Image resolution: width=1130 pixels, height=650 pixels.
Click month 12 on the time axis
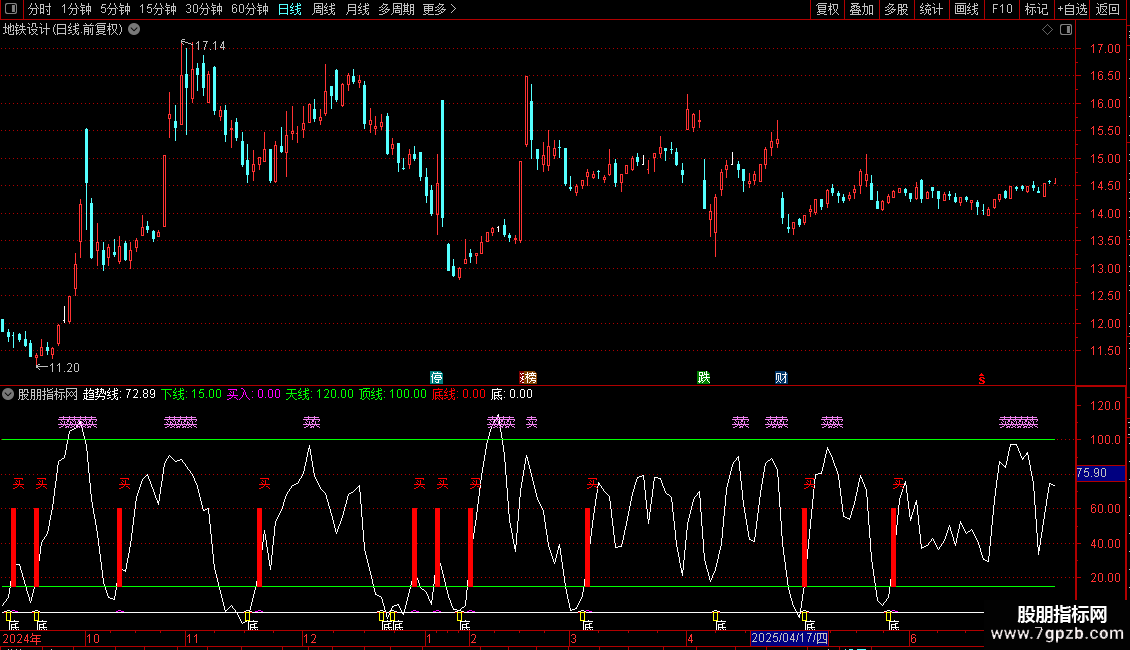coord(310,638)
